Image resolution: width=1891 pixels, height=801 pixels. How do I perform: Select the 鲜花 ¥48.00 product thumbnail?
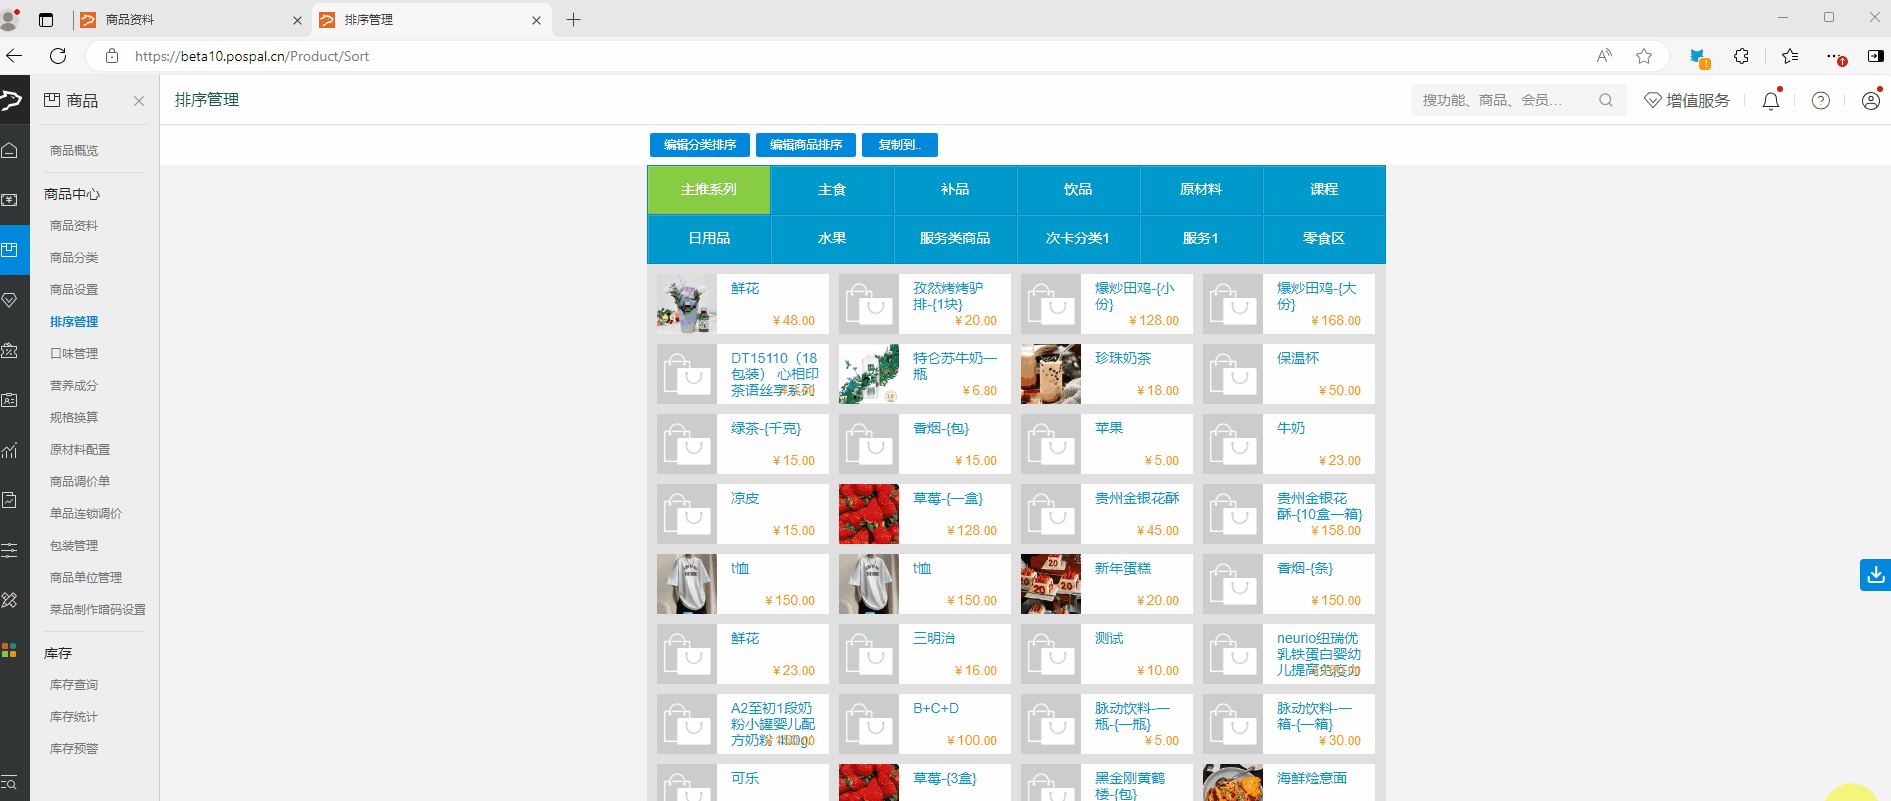(x=687, y=304)
